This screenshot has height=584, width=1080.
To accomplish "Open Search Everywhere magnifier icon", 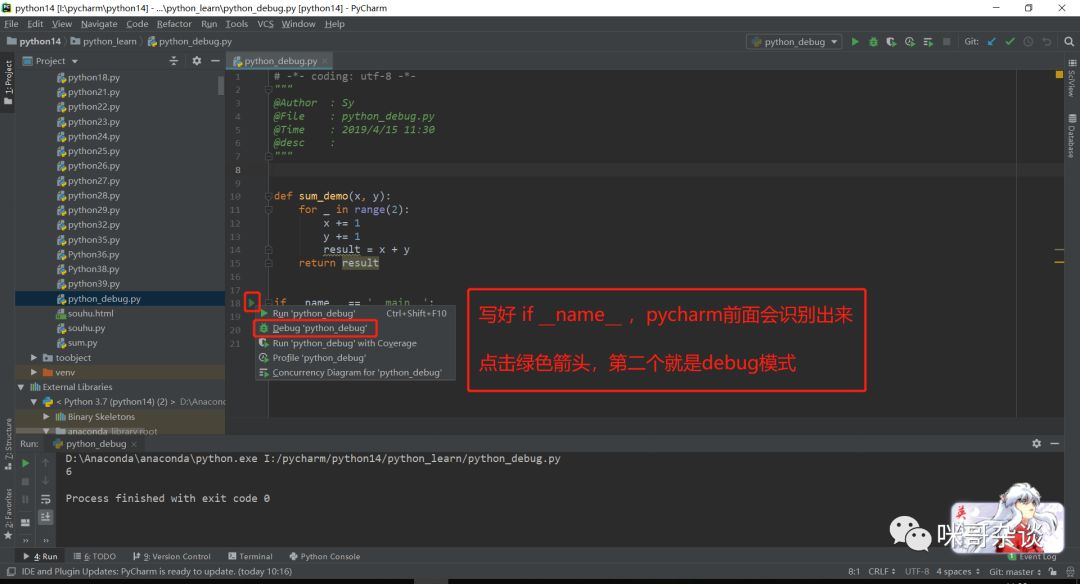I will click(1069, 42).
